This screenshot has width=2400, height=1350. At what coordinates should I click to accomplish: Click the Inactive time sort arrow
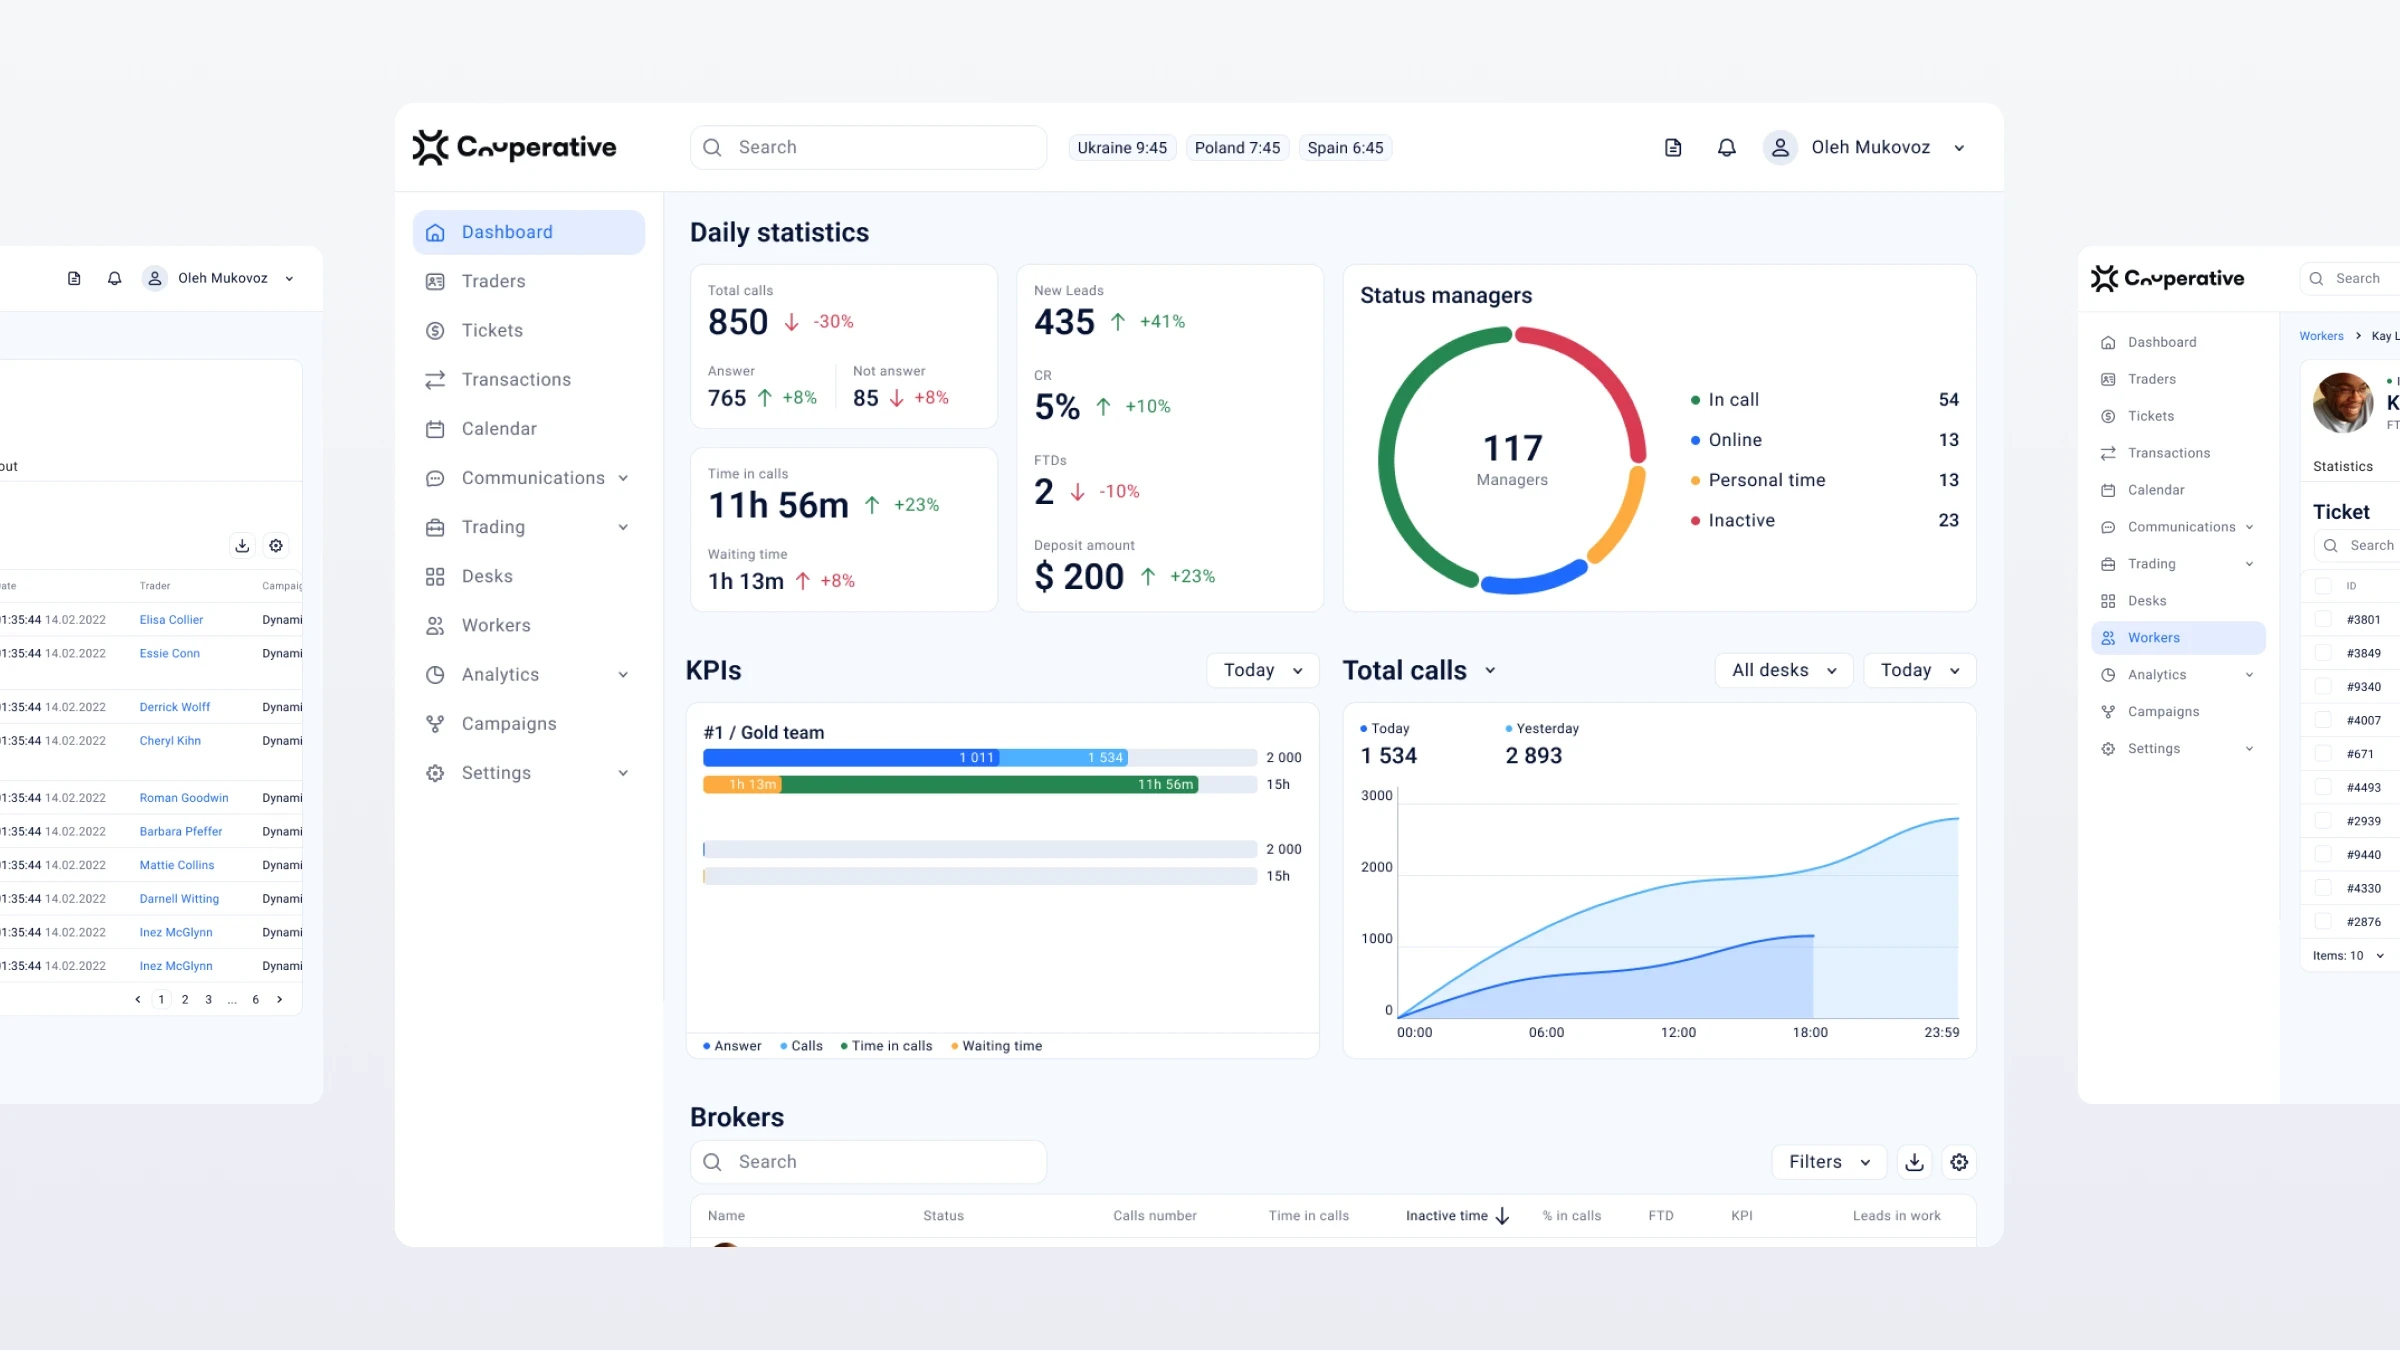pos(1502,1216)
